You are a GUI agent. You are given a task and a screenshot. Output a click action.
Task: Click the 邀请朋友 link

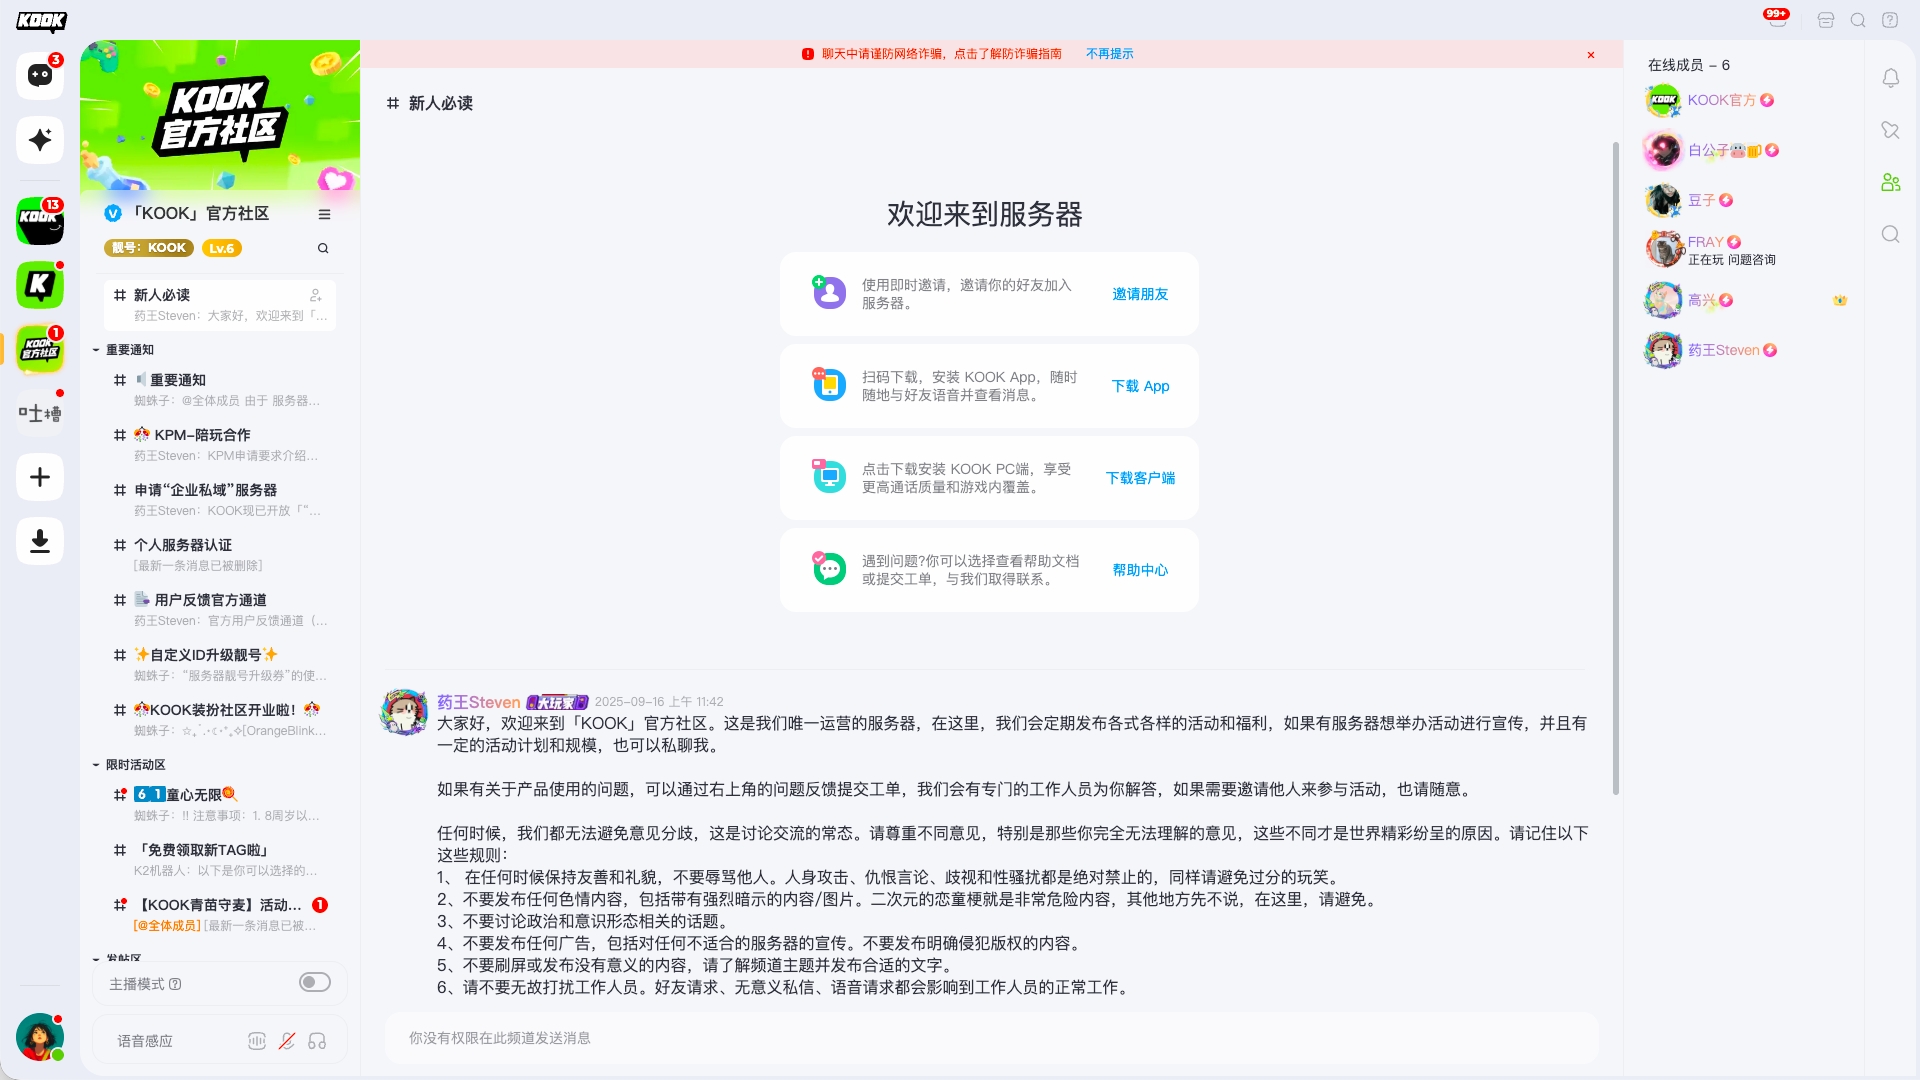pyautogui.click(x=1140, y=294)
